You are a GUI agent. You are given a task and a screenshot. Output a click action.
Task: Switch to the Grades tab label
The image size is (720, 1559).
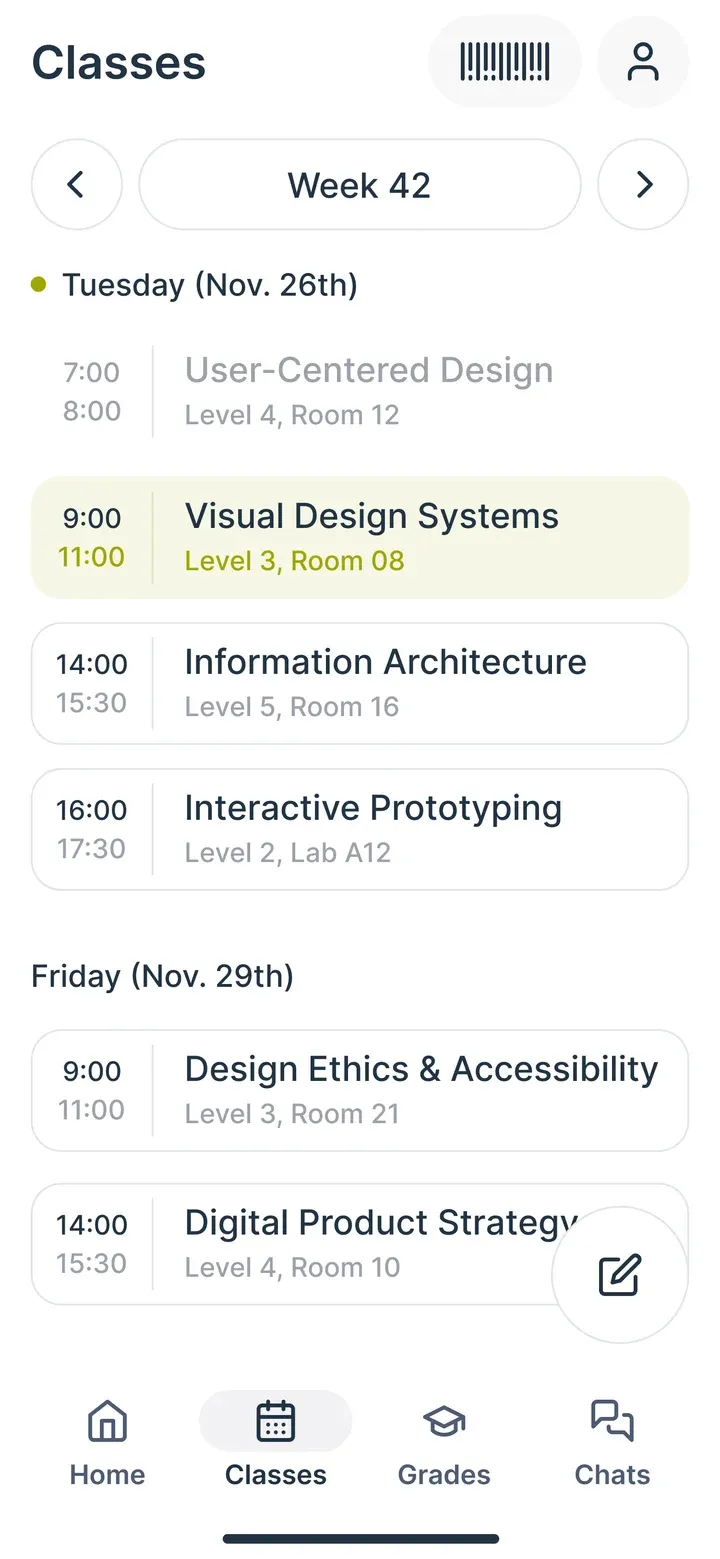click(444, 1475)
